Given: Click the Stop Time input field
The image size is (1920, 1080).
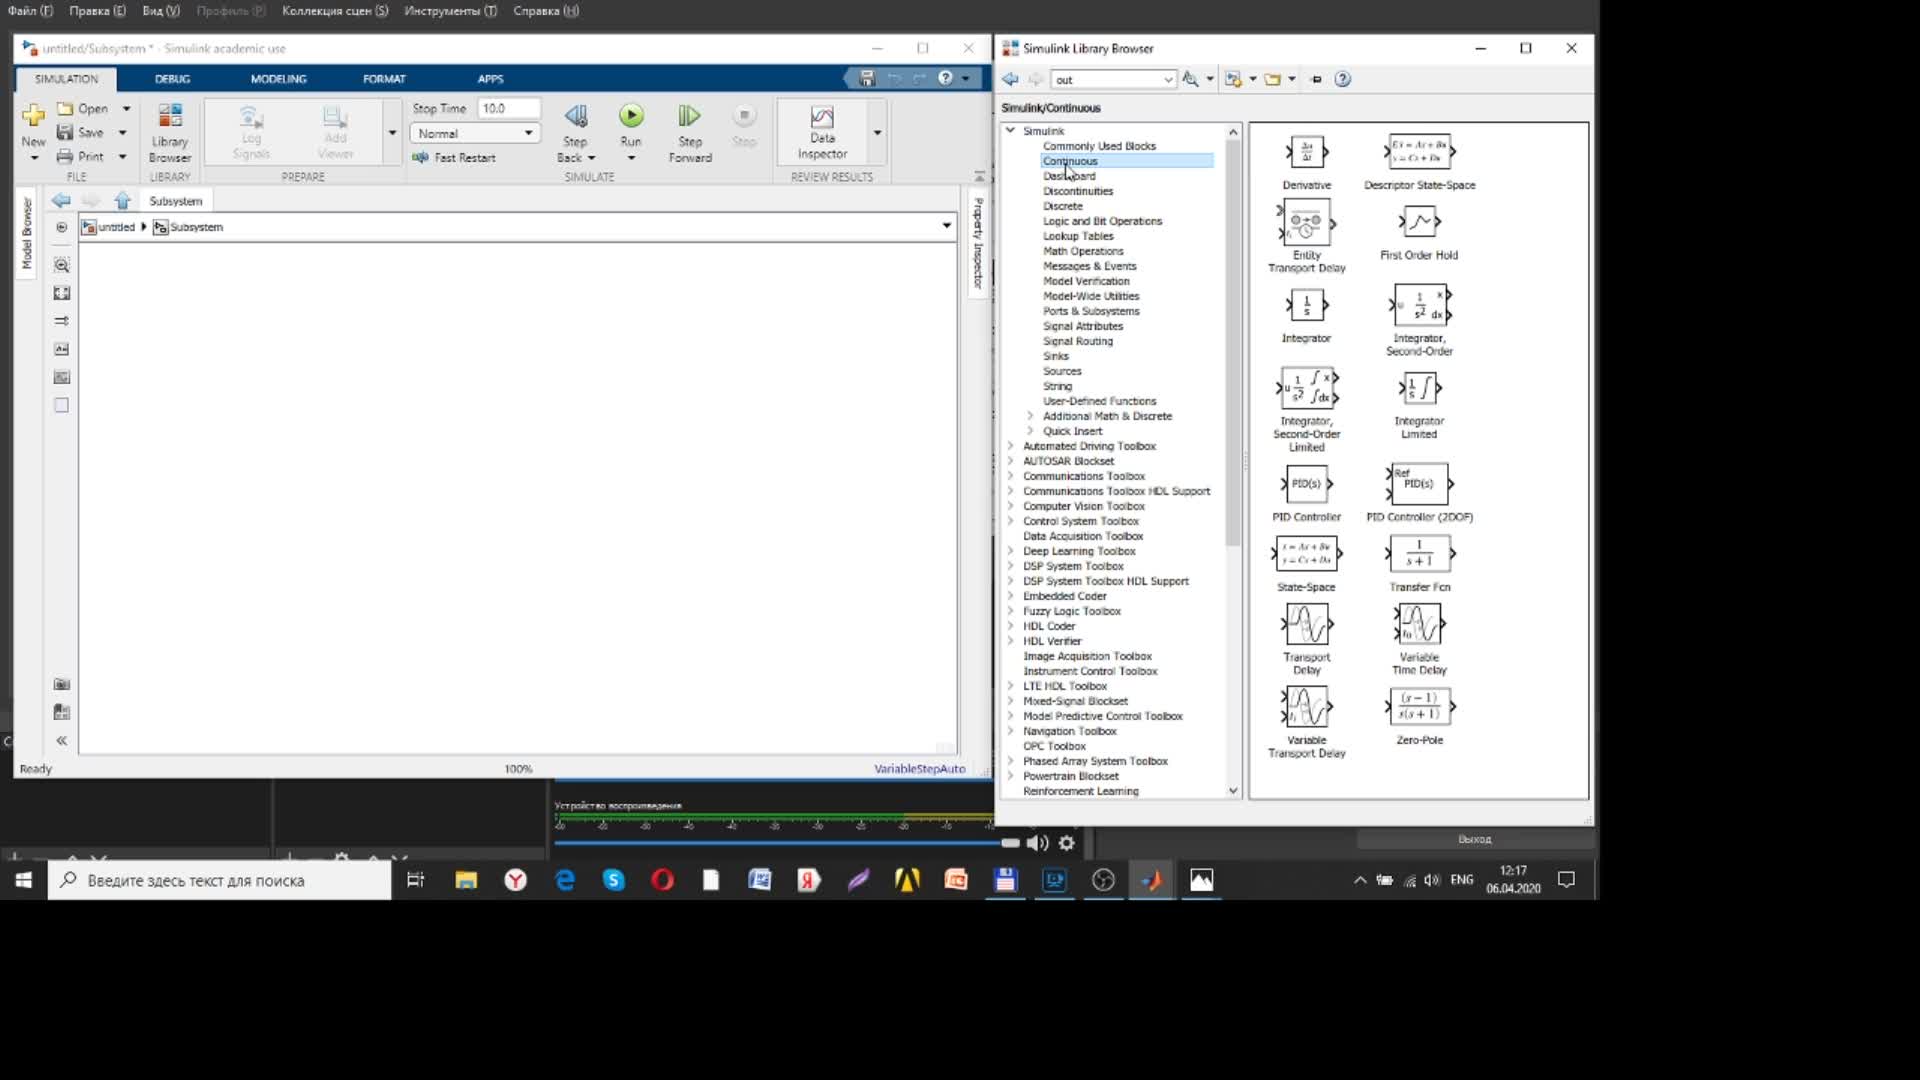Looking at the screenshot, I should (x=508, y=108).
